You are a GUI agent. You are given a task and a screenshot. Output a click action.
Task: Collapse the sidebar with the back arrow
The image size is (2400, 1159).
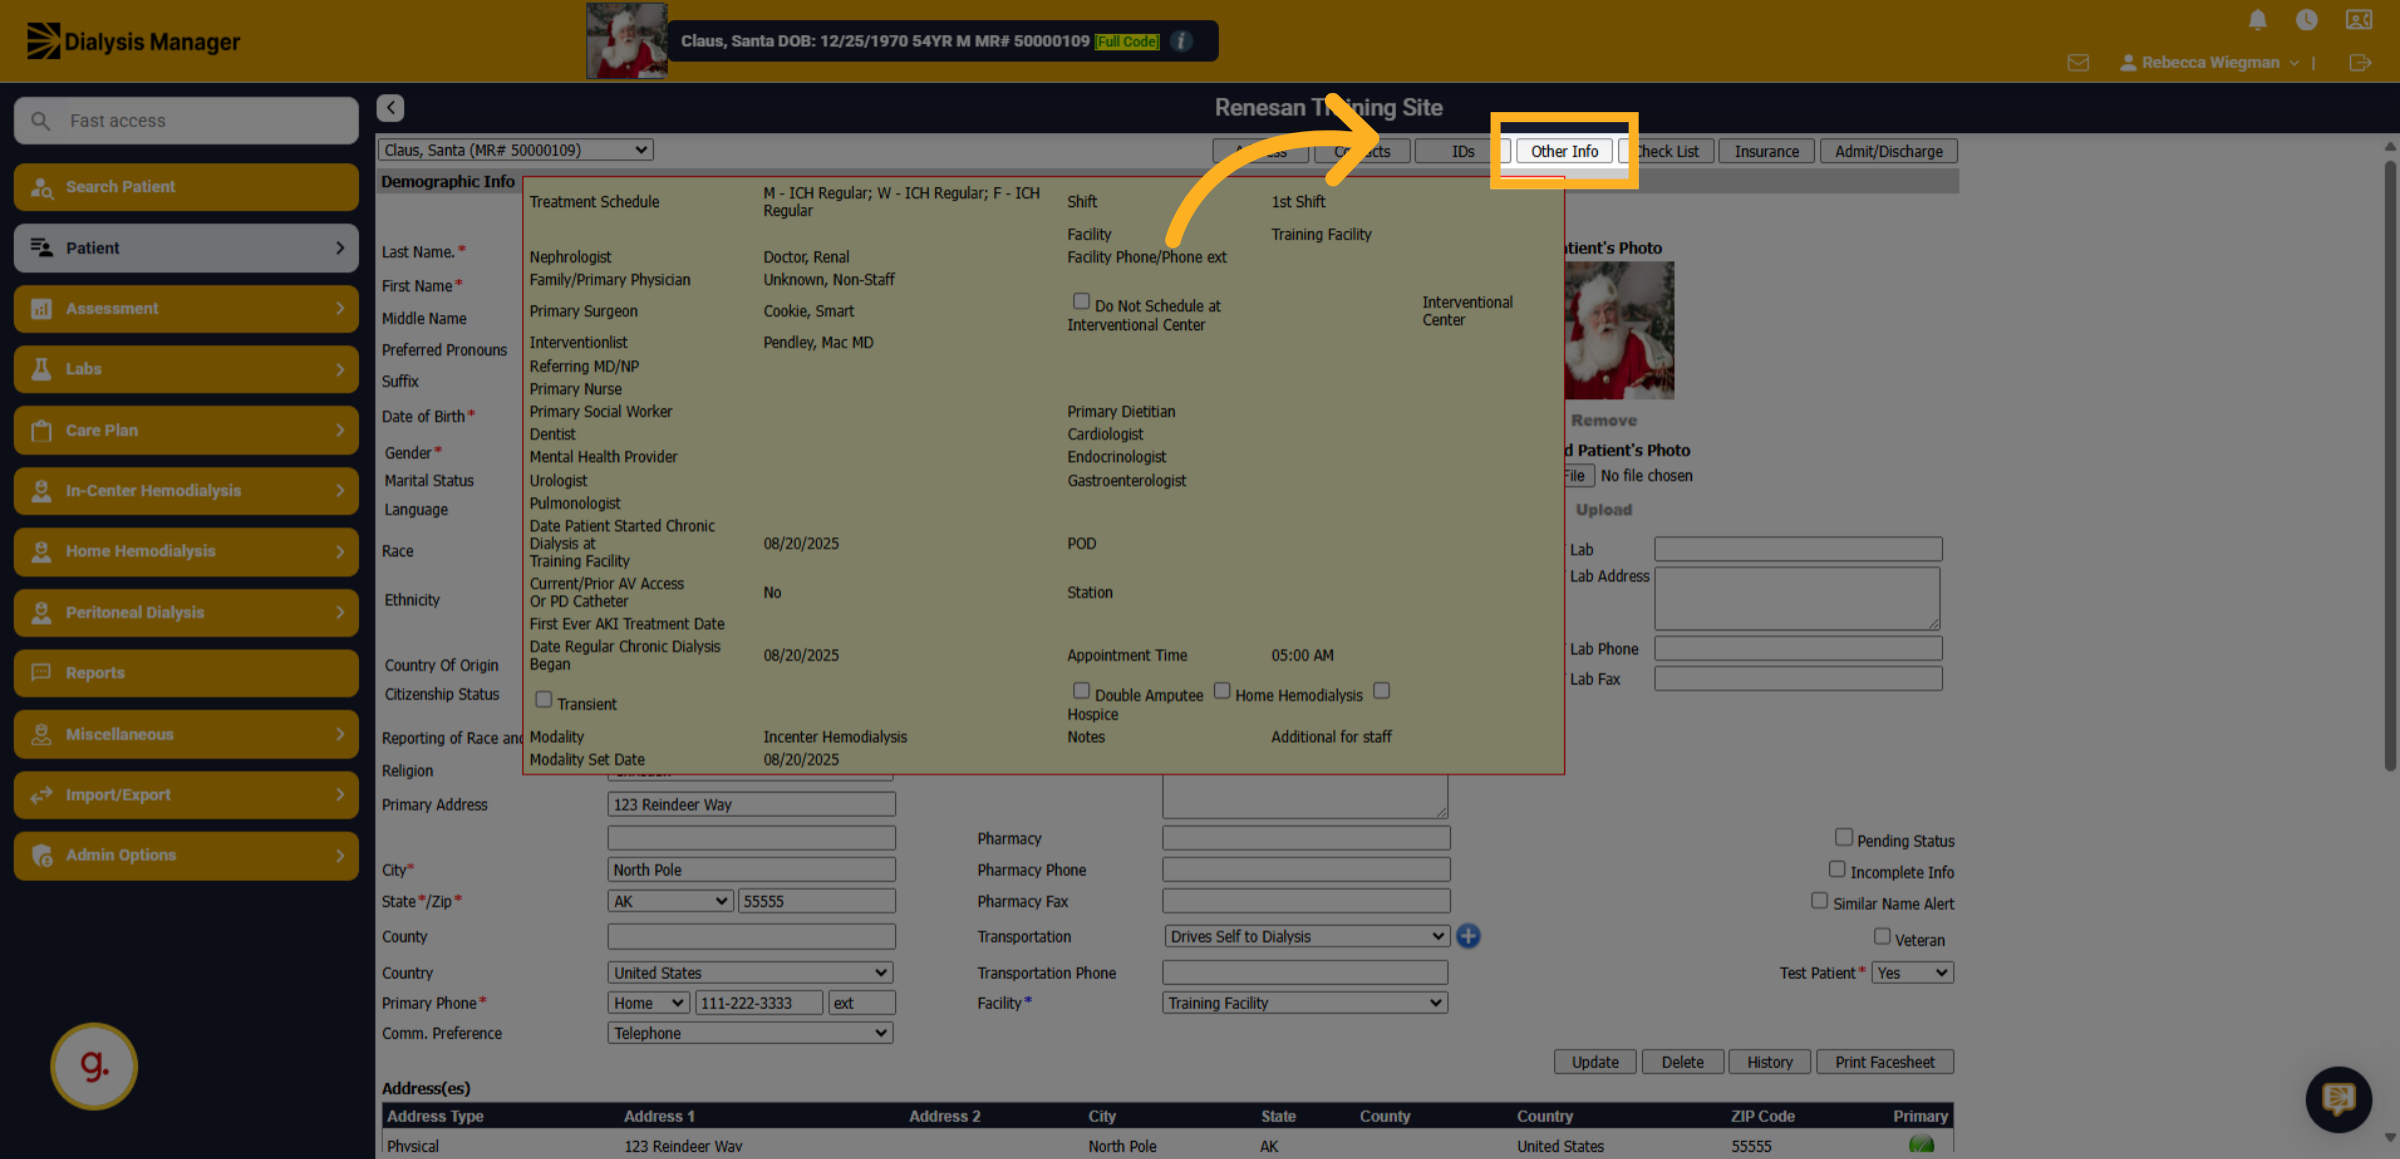point(390,107)
